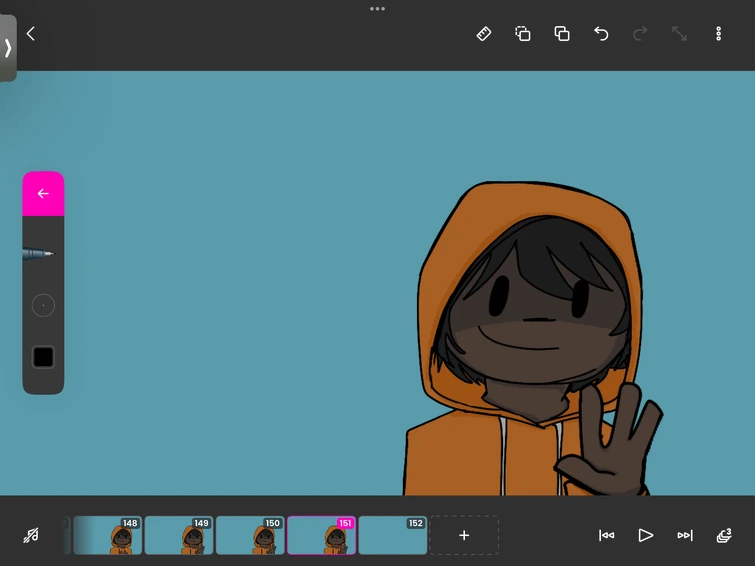The width and height of the screenshot is (755, 566).
Task: Open the black color swatch
Action: click(x=43, y=357)
